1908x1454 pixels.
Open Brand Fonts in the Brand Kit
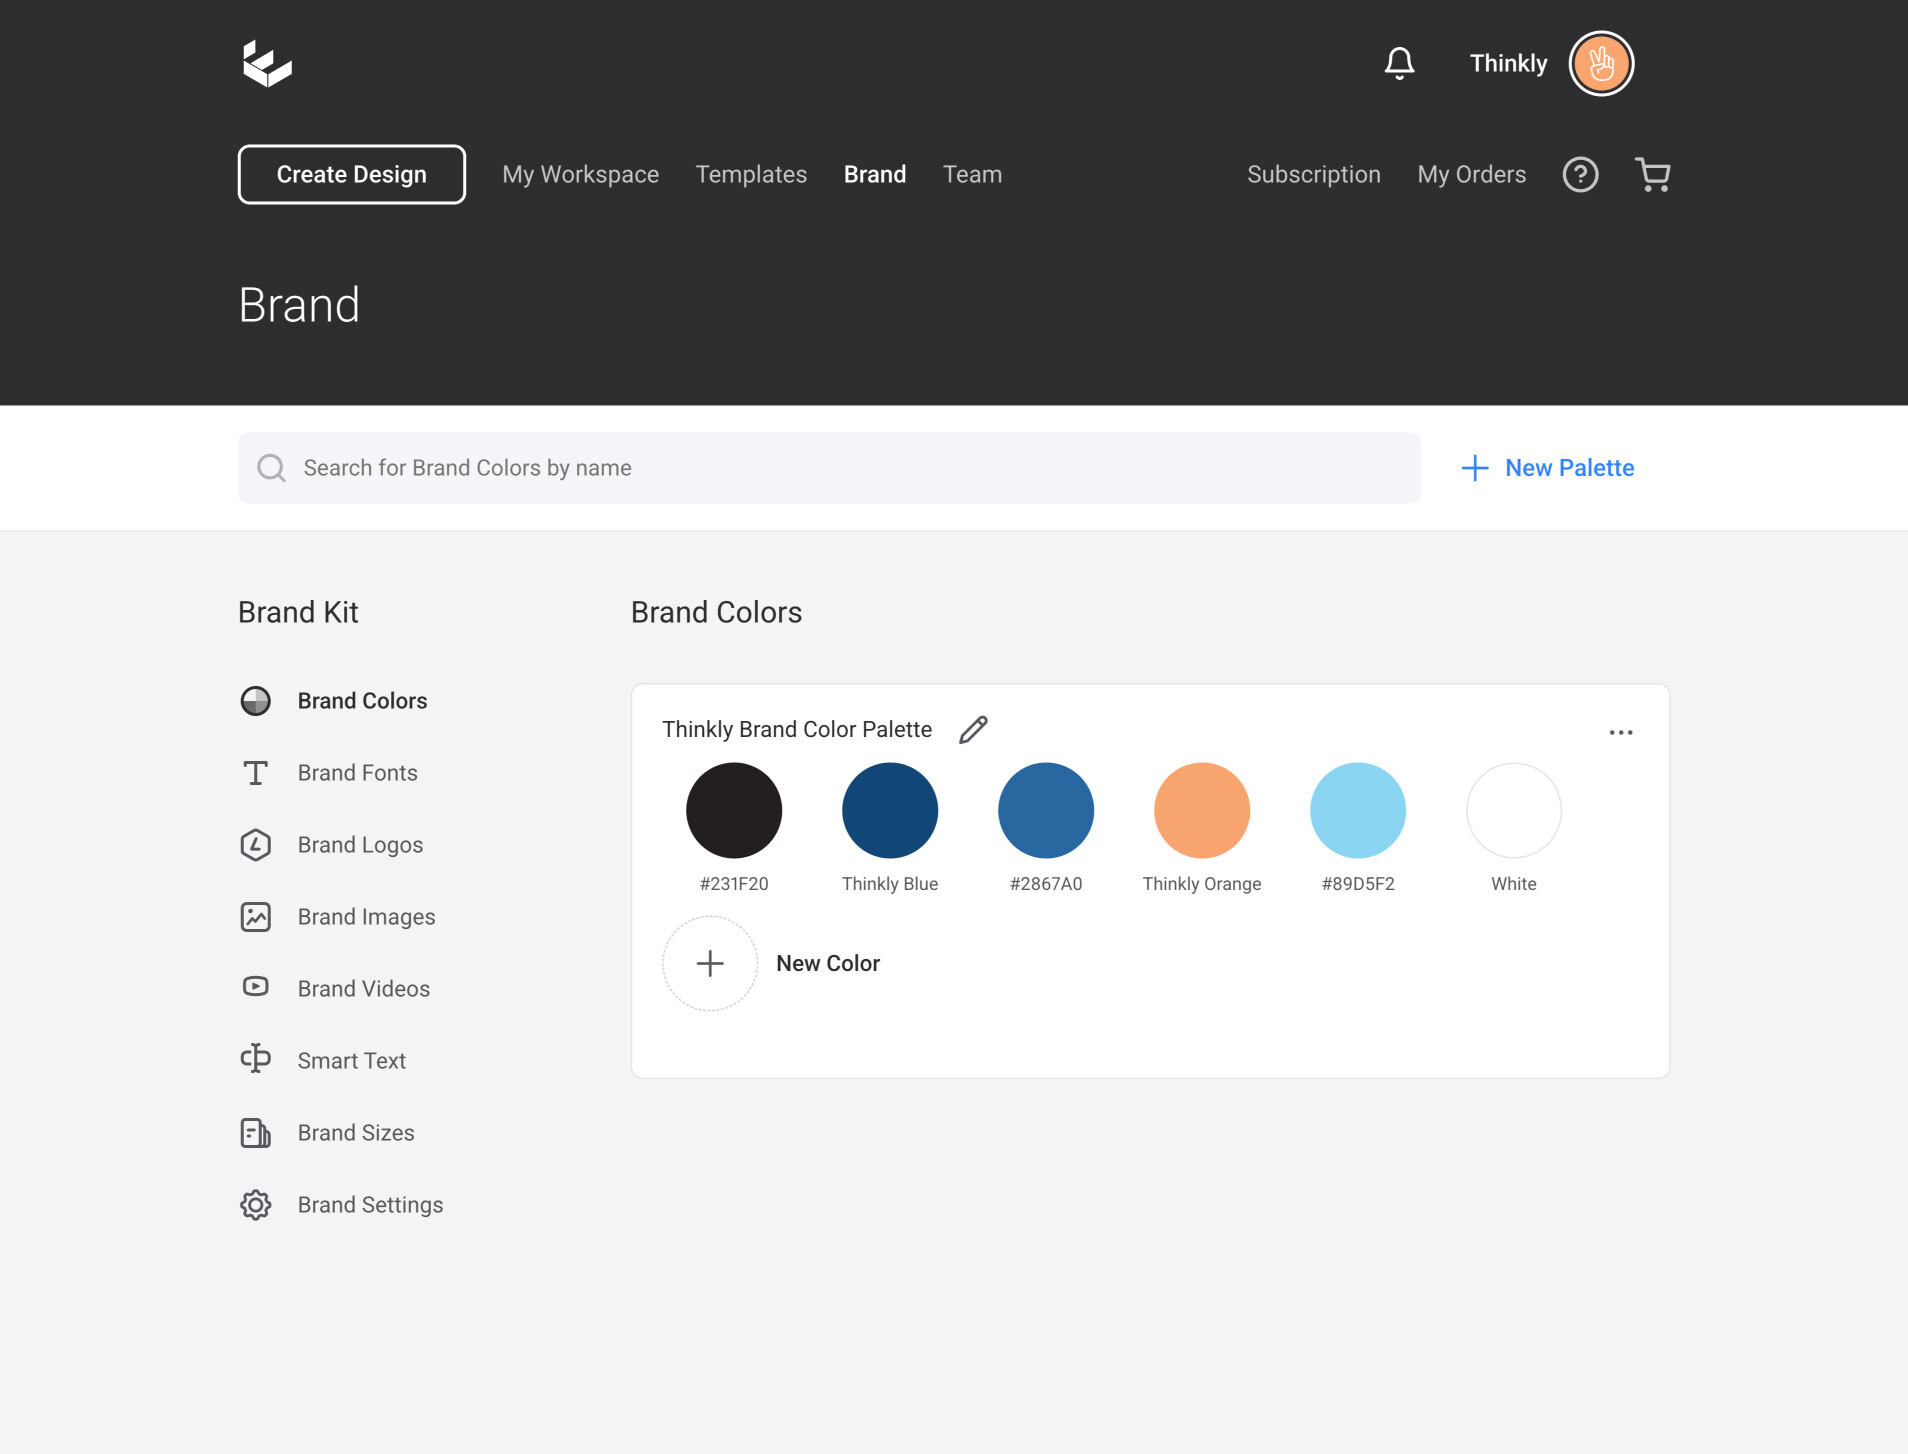coord(357,773)
